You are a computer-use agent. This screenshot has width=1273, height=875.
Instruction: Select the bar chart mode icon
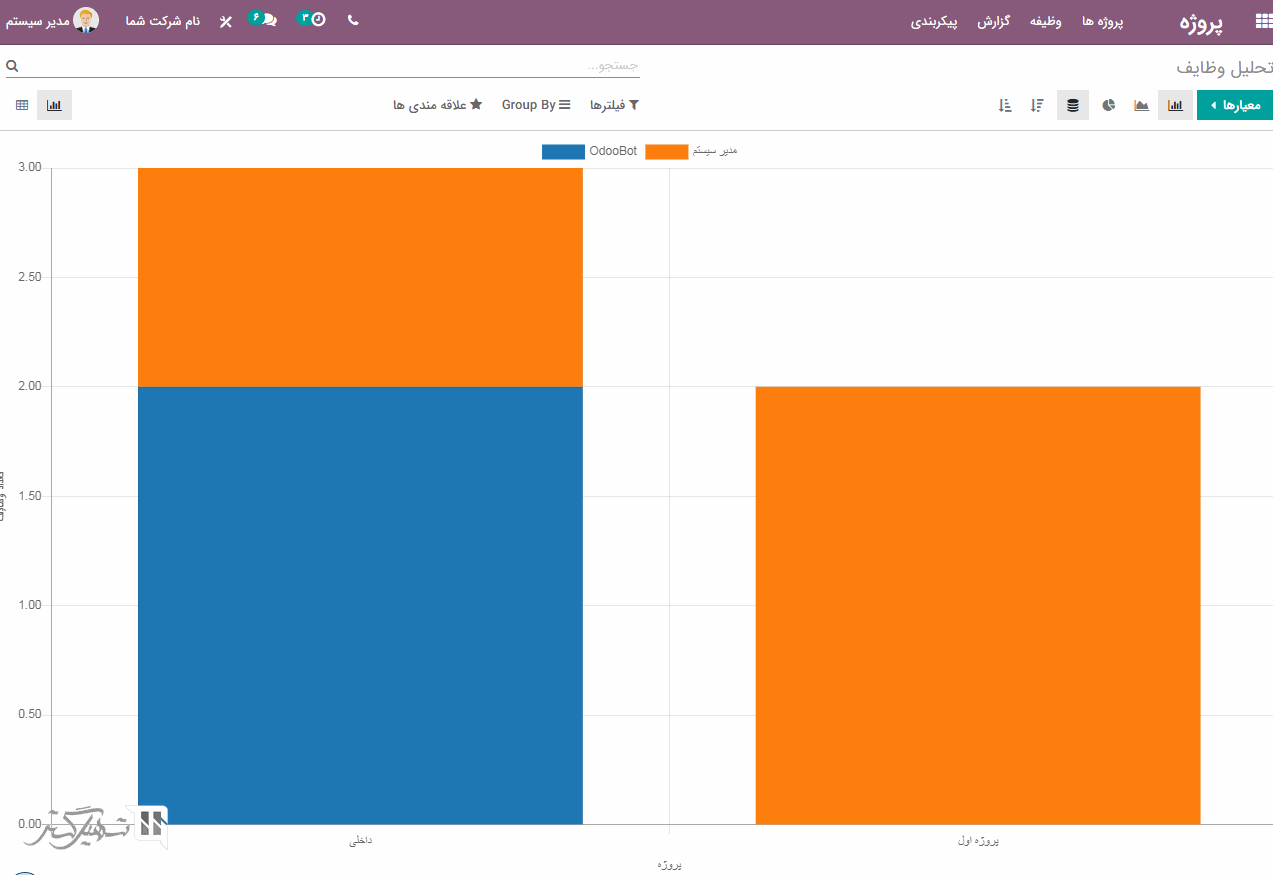point(1176,105)
